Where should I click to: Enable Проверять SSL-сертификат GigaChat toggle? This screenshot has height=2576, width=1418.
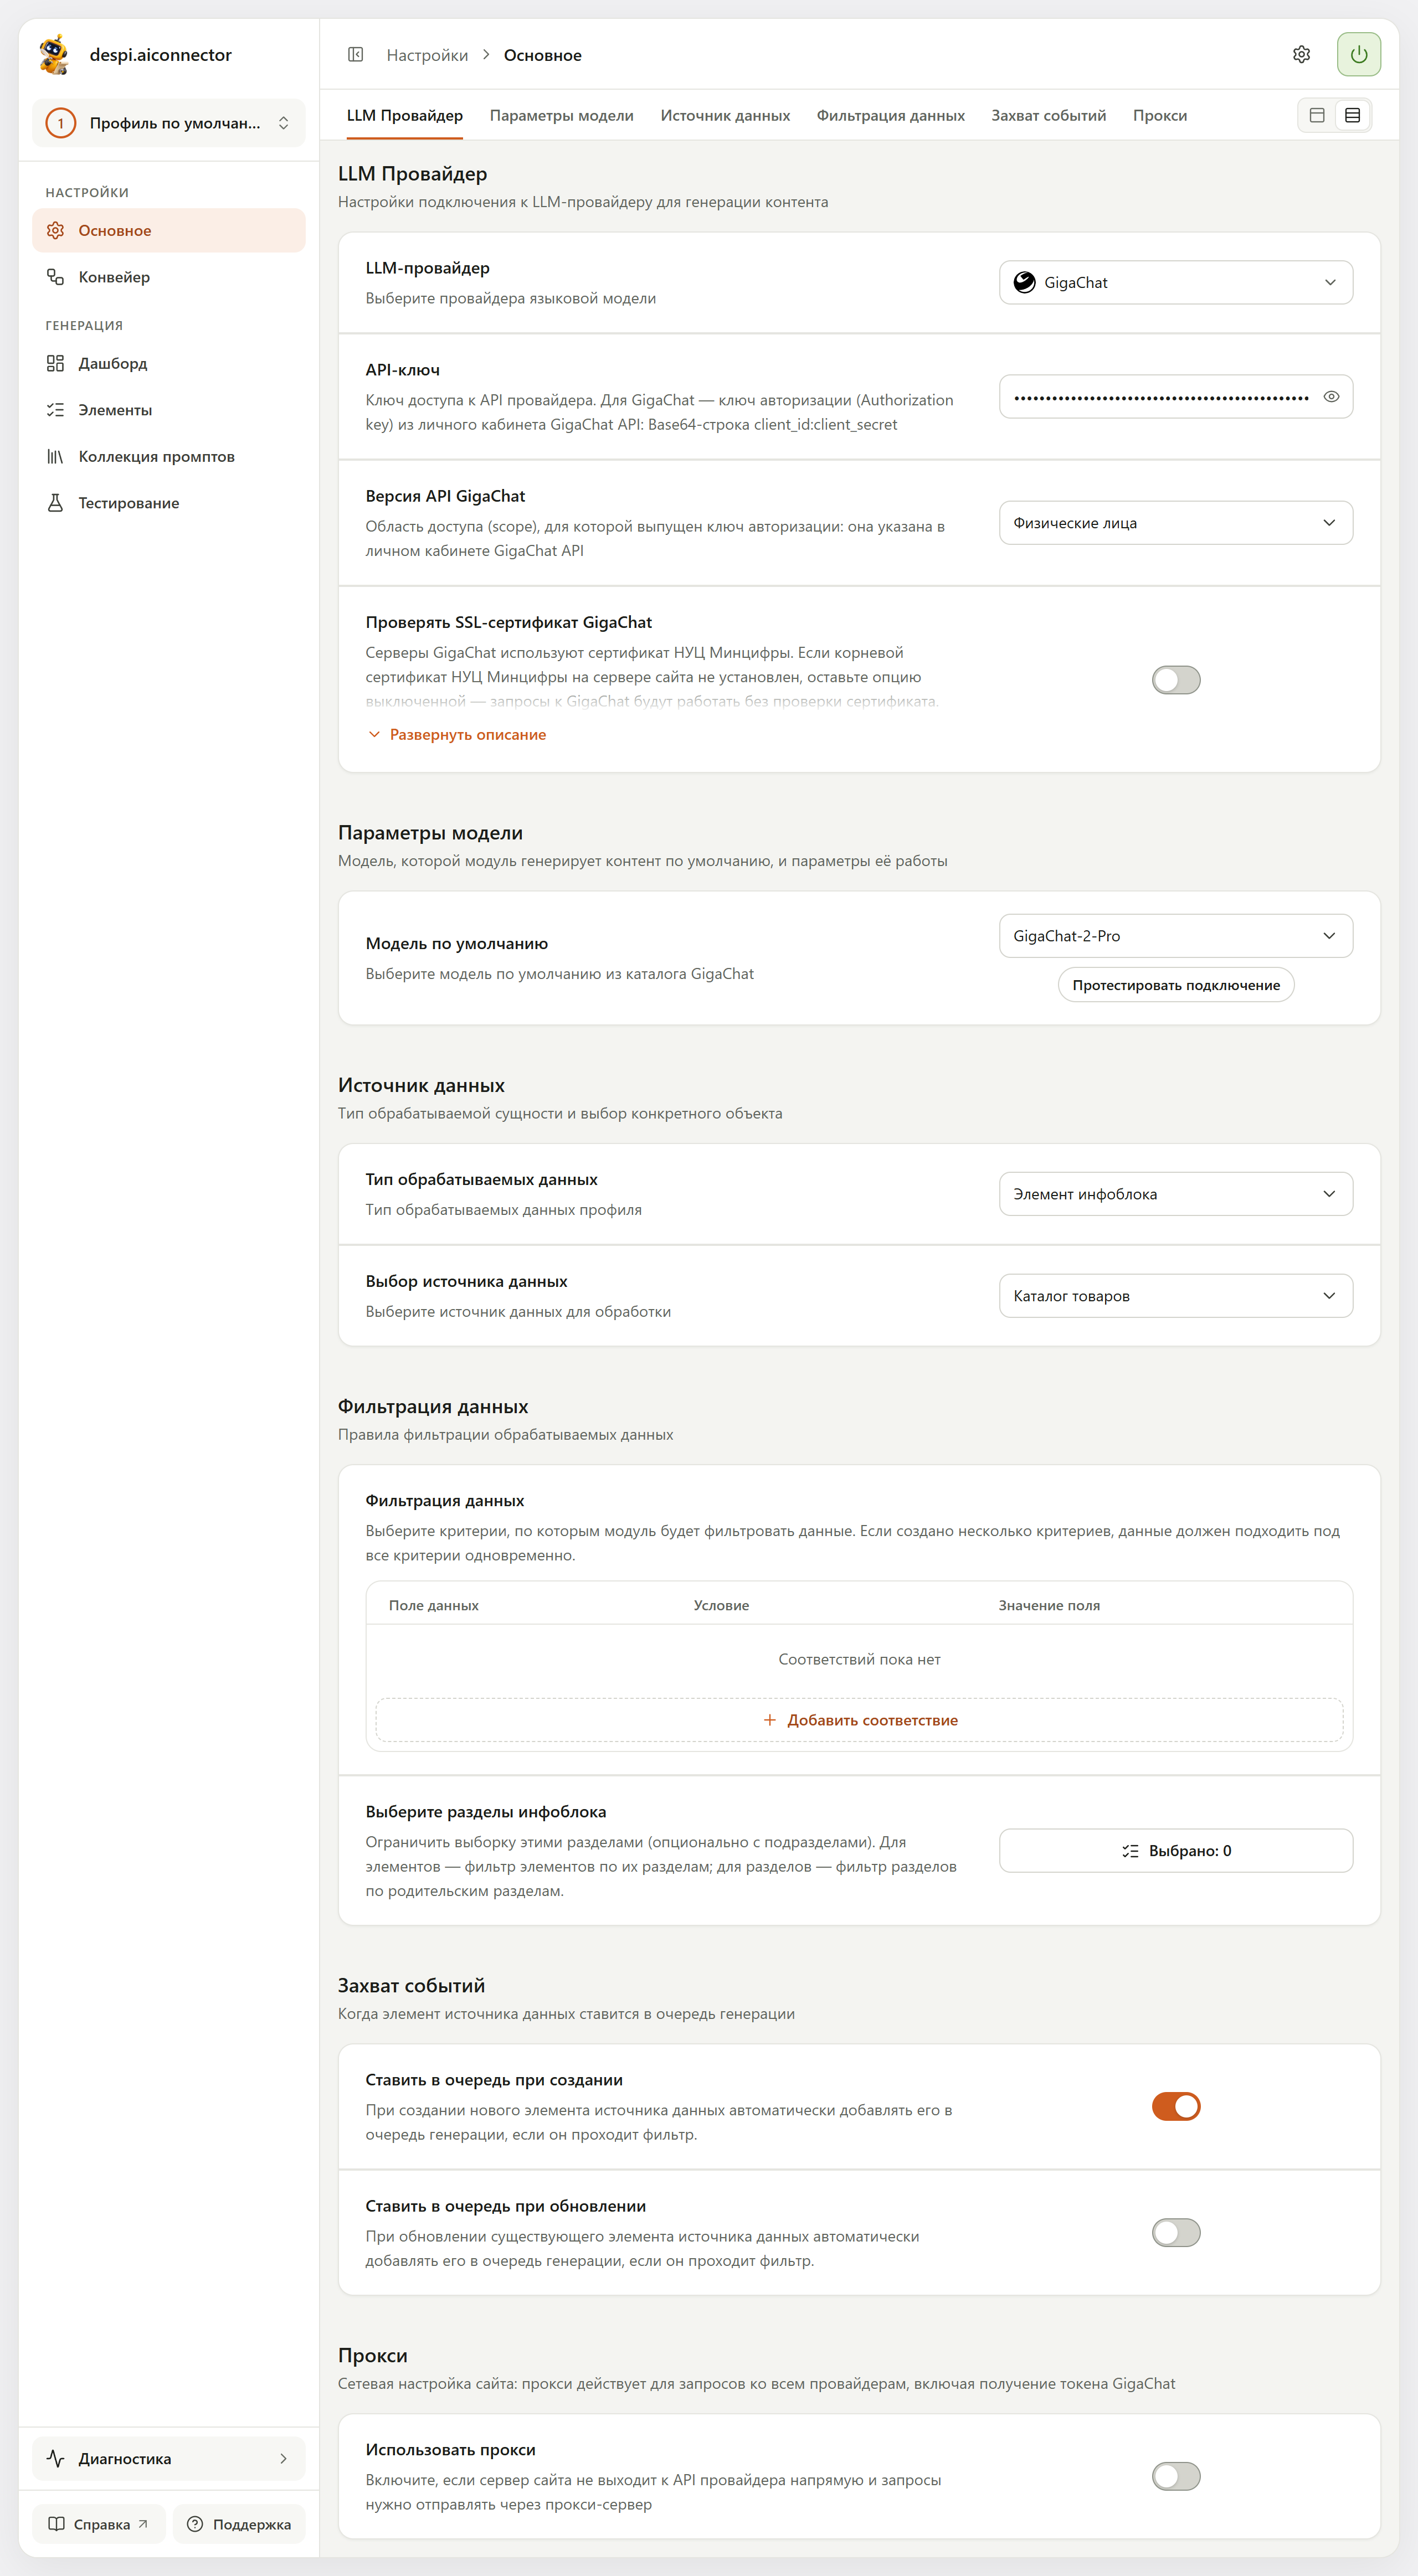pyautogui.click(x=1176, y=680)
